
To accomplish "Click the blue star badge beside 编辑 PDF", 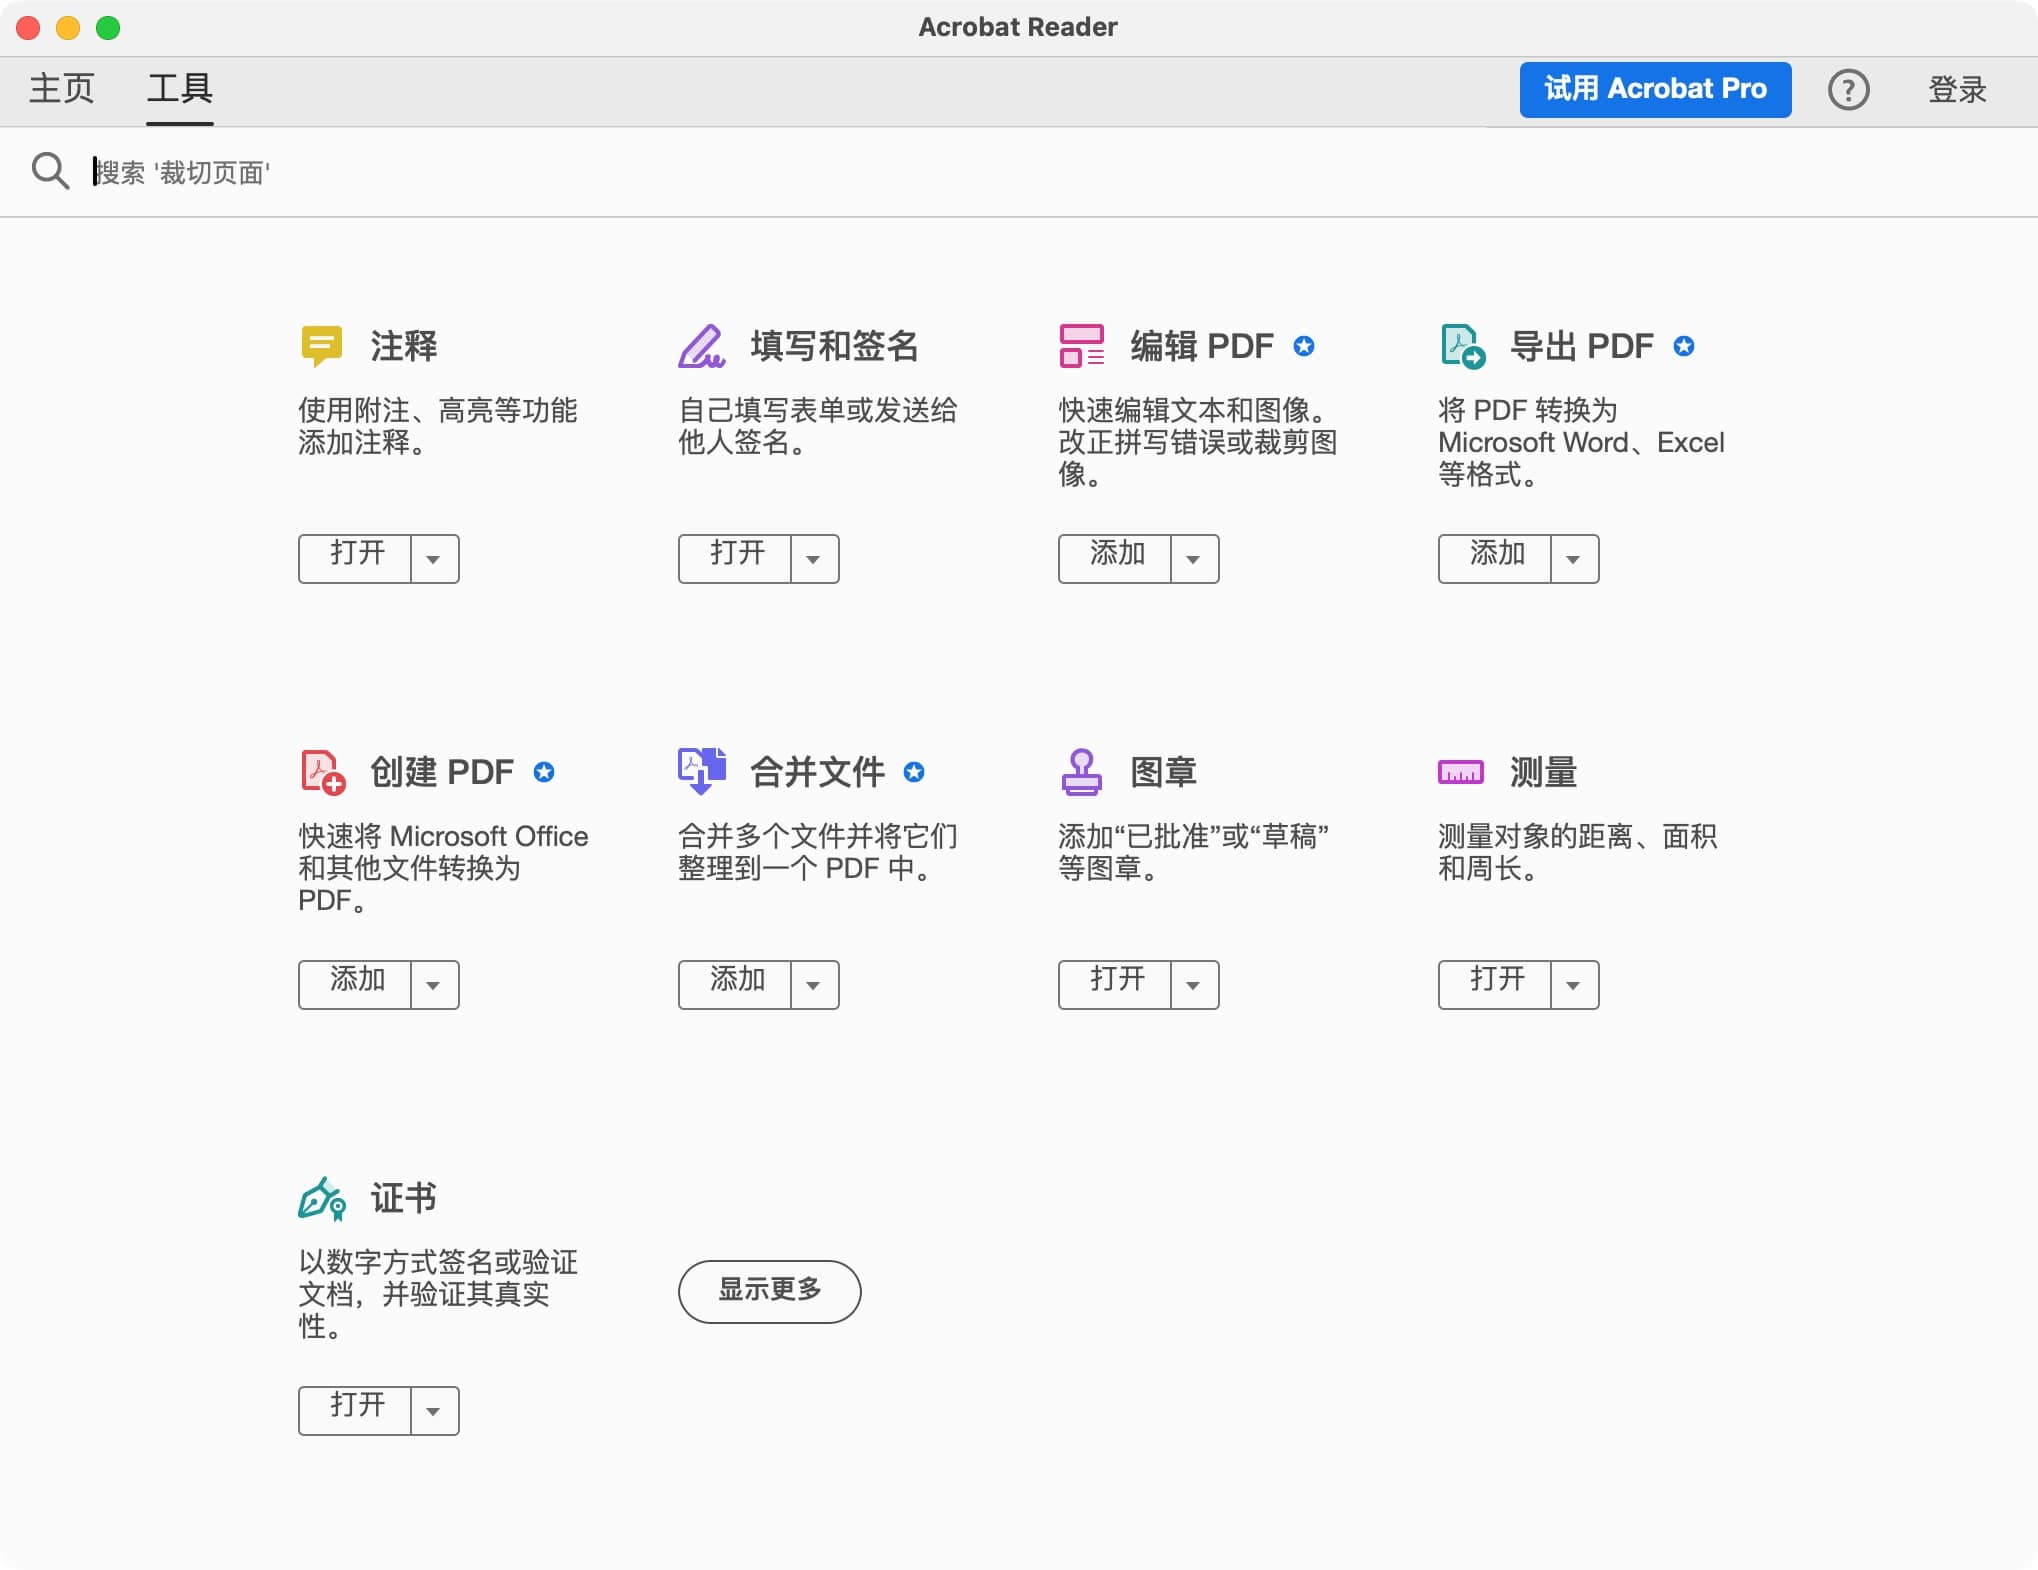I will pos(1303,346).
